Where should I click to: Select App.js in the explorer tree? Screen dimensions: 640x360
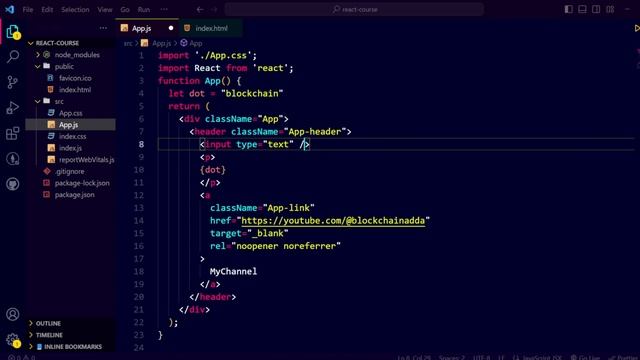70,125
